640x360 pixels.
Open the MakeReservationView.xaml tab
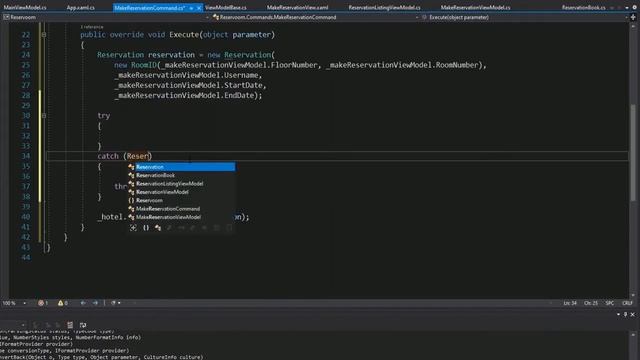[x=297, y=8]
